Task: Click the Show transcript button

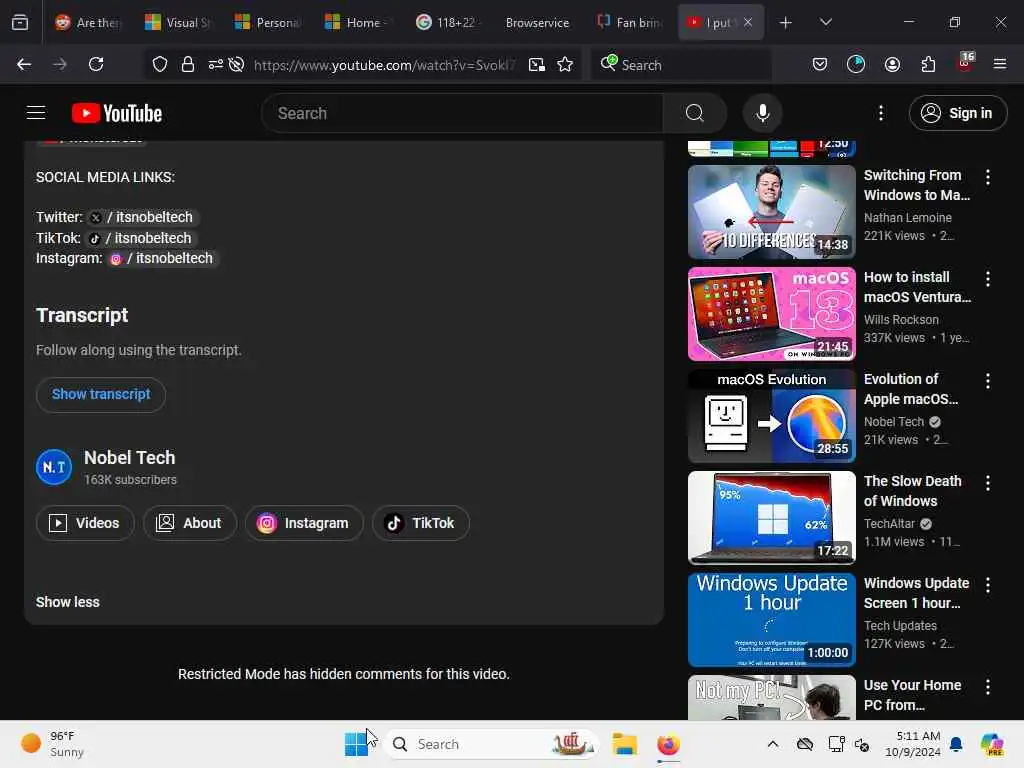Action: [101, 394]
